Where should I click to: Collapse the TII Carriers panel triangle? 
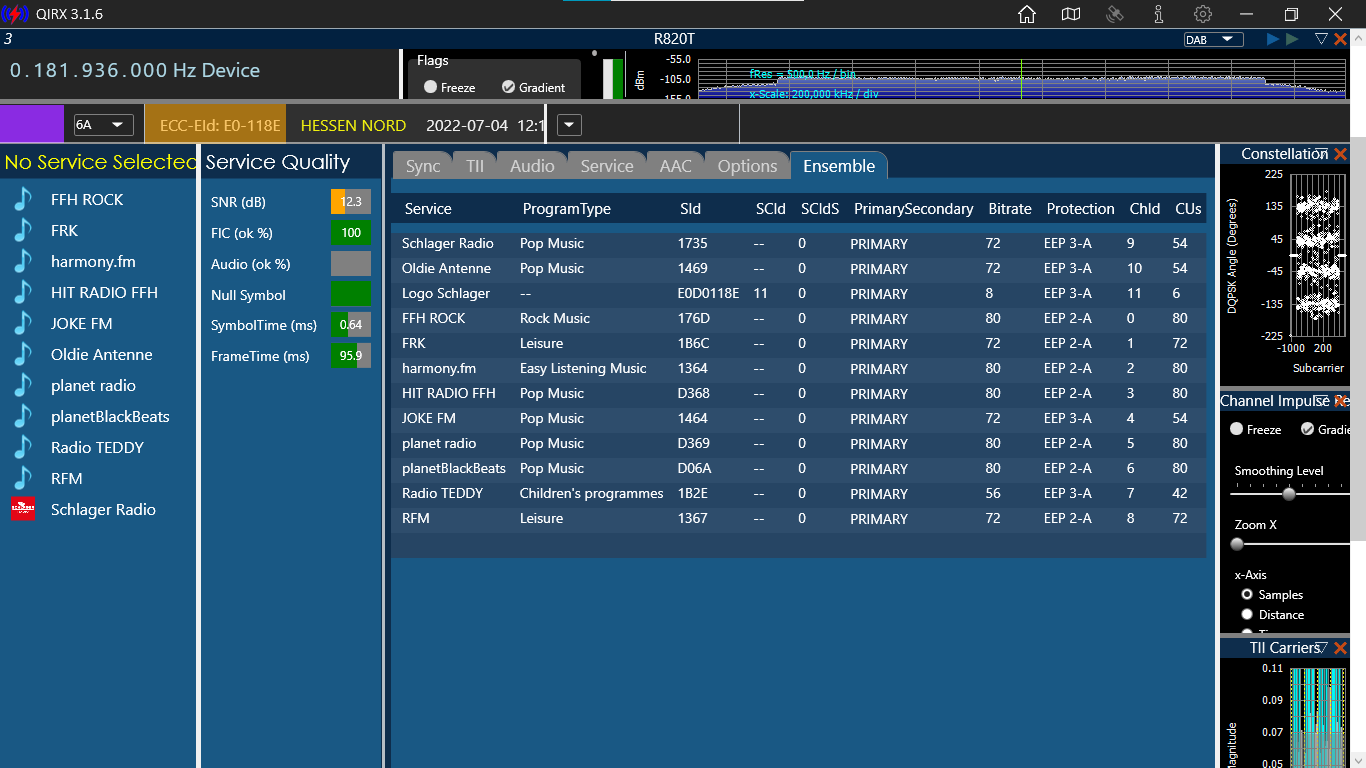pyautogui.click(x=1322, y=647)
